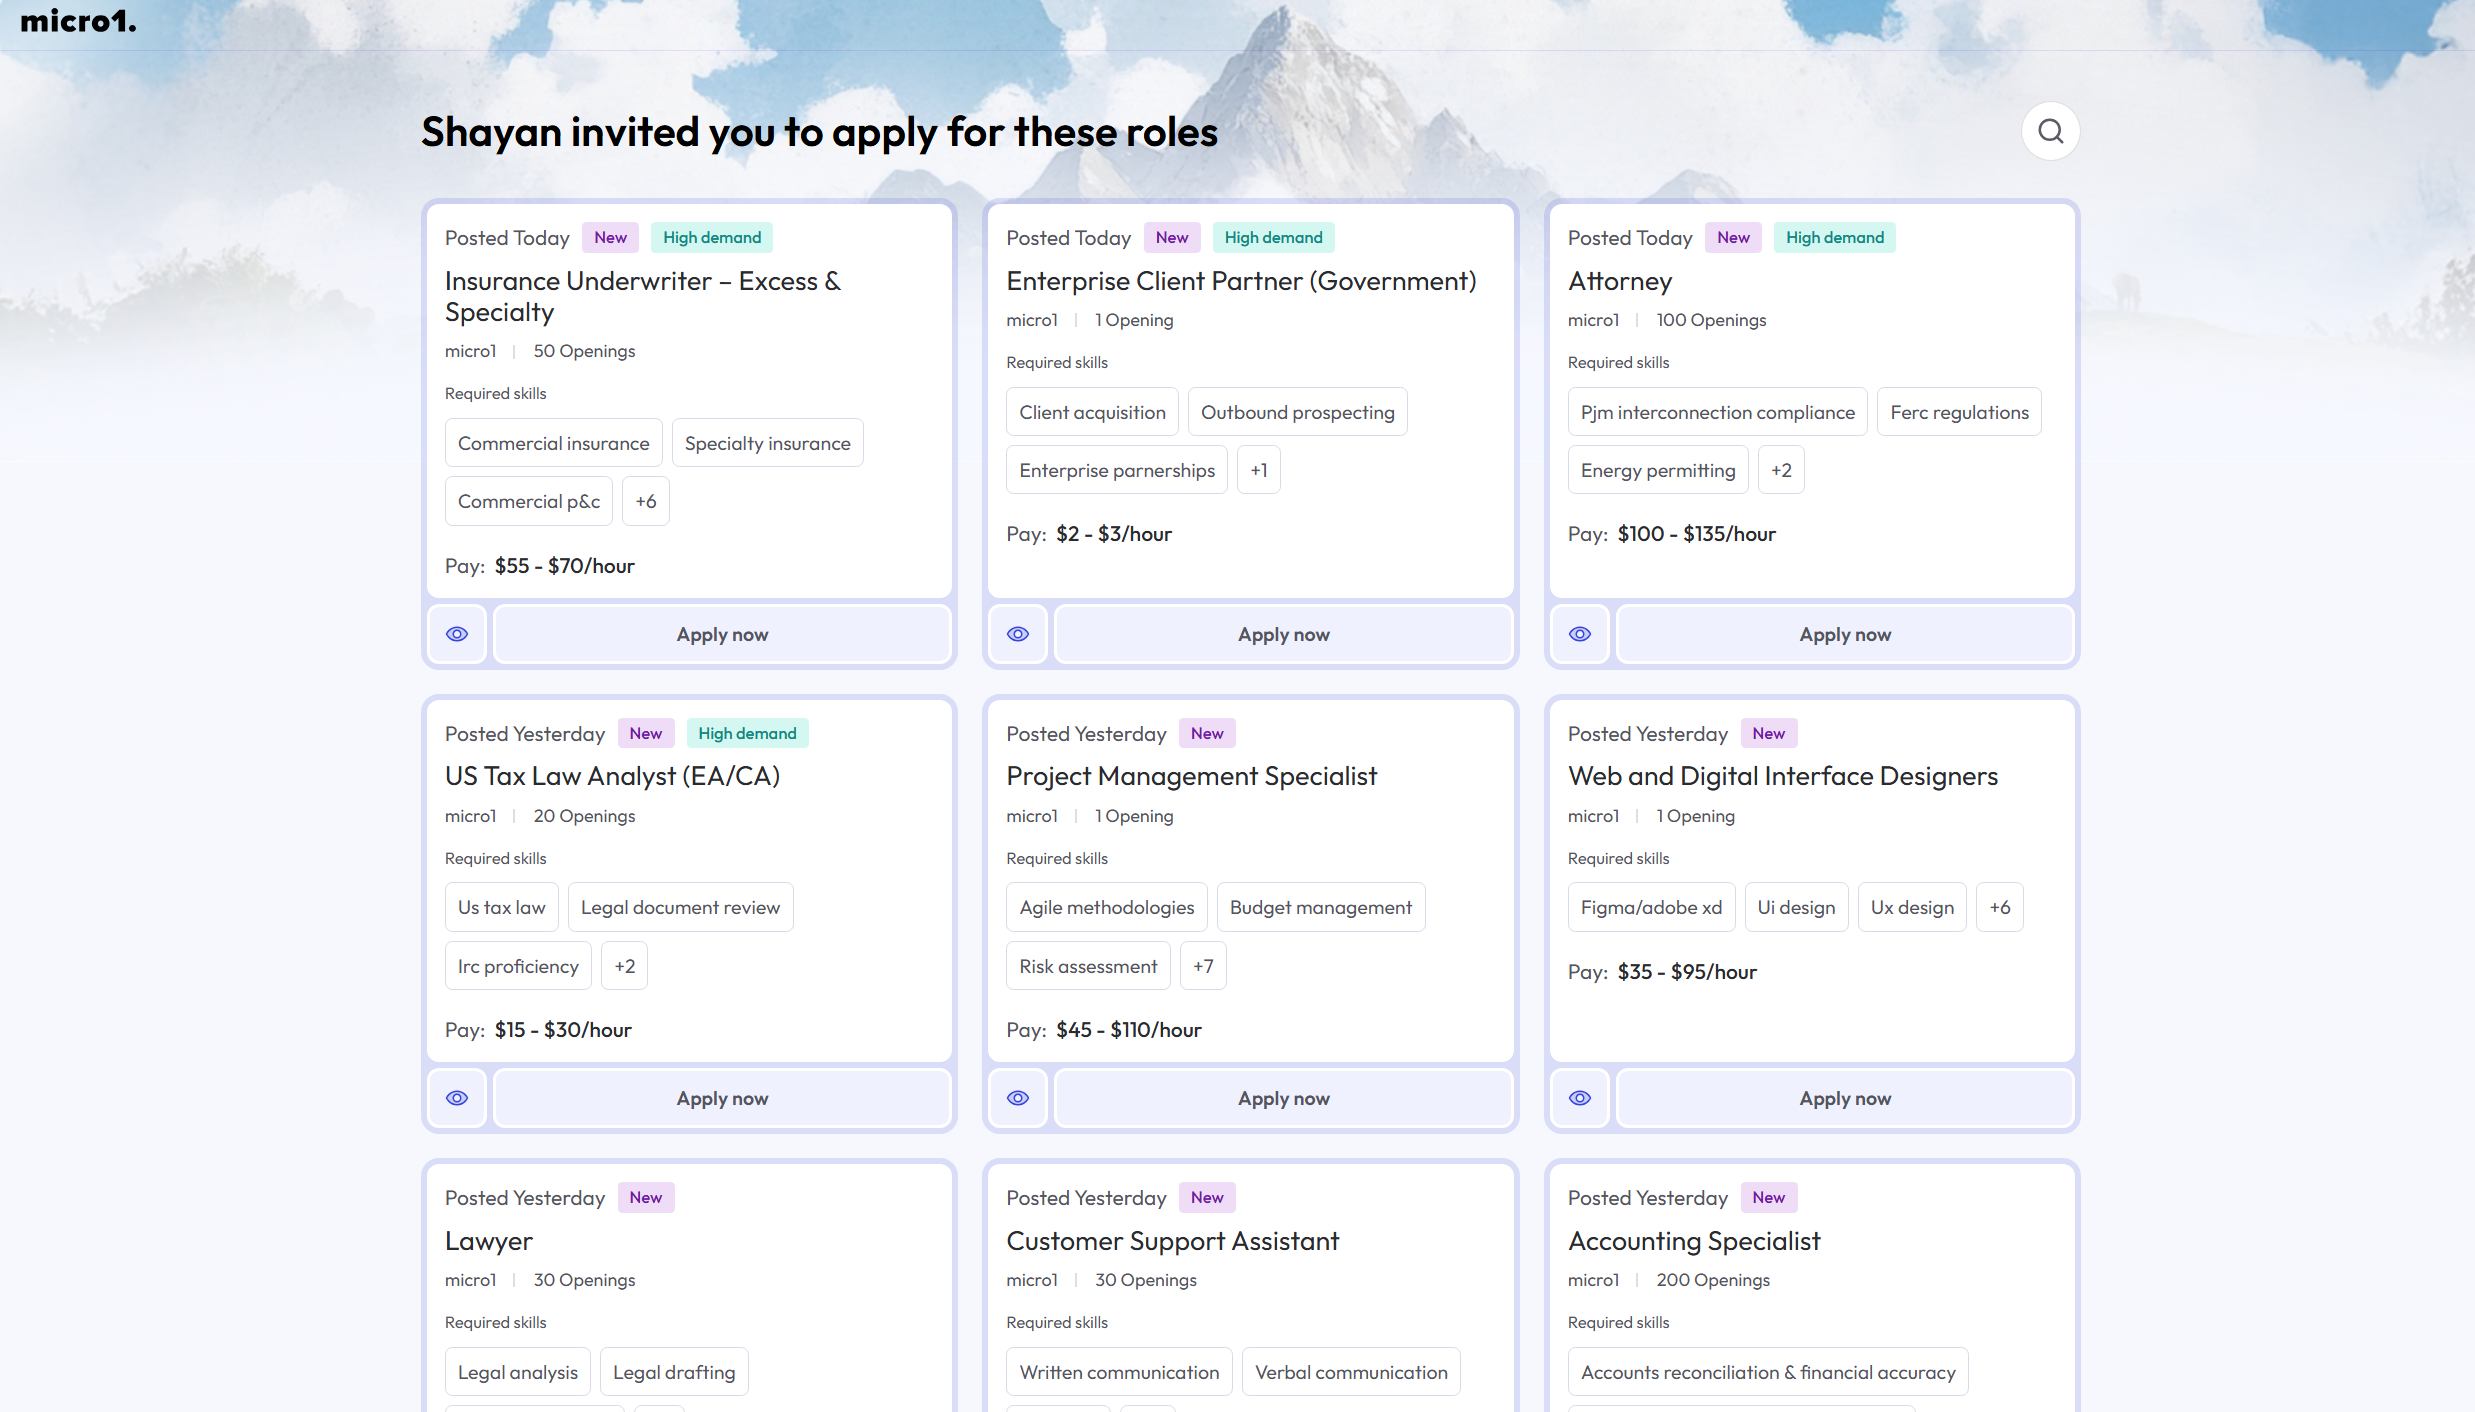Image resolution: width=2475 pixels, height=1412 pixels.
Task: Click the Client acquisition skill tag
Action: click(1092, 412)
